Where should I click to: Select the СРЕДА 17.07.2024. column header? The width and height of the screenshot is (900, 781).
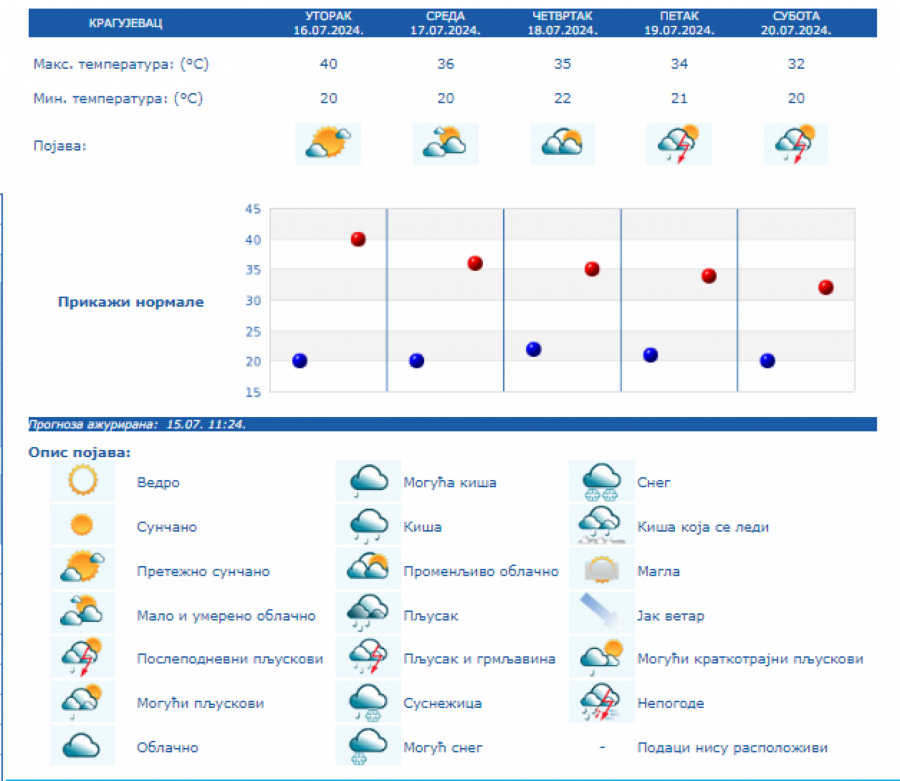[445, 23]
